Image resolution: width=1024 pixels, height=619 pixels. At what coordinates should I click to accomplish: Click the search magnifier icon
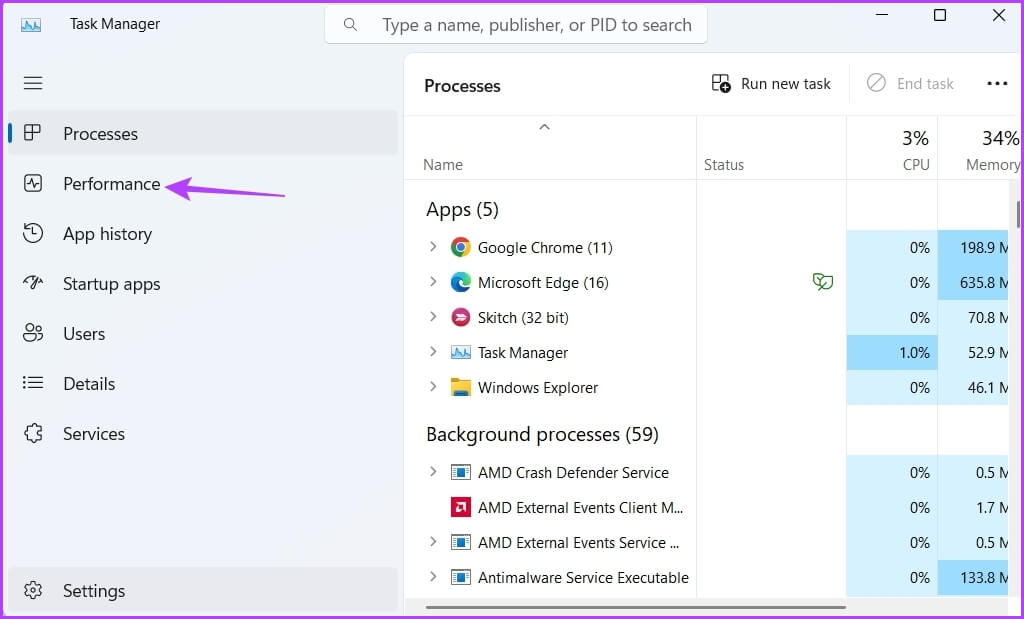pos(350,25)
